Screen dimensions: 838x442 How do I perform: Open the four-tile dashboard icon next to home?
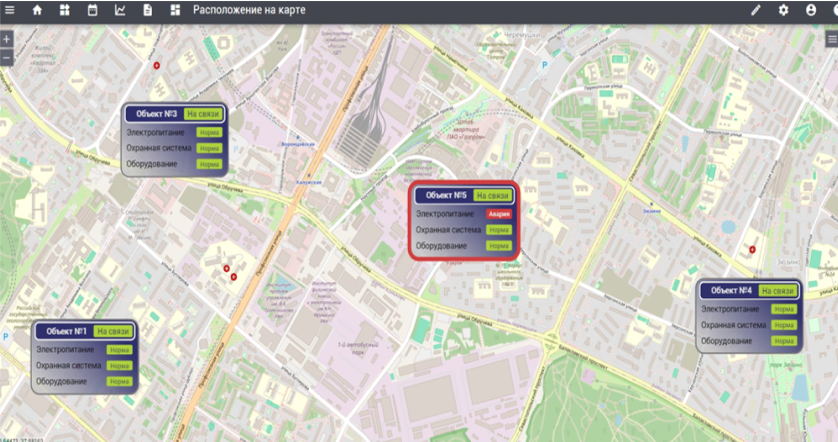coord(65,10)
